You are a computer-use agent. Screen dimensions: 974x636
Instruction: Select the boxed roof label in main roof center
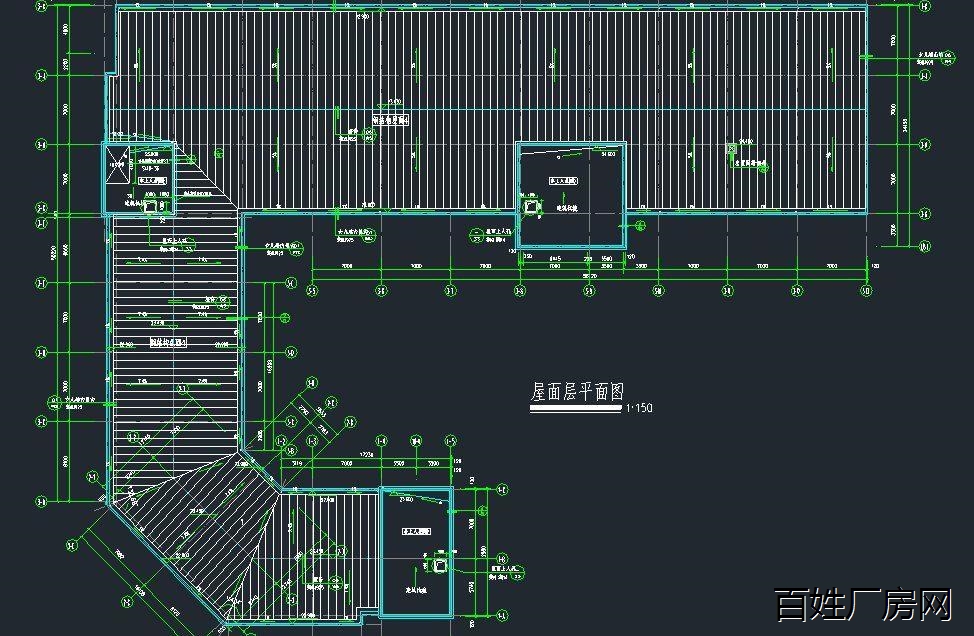[x=392, y=118]
